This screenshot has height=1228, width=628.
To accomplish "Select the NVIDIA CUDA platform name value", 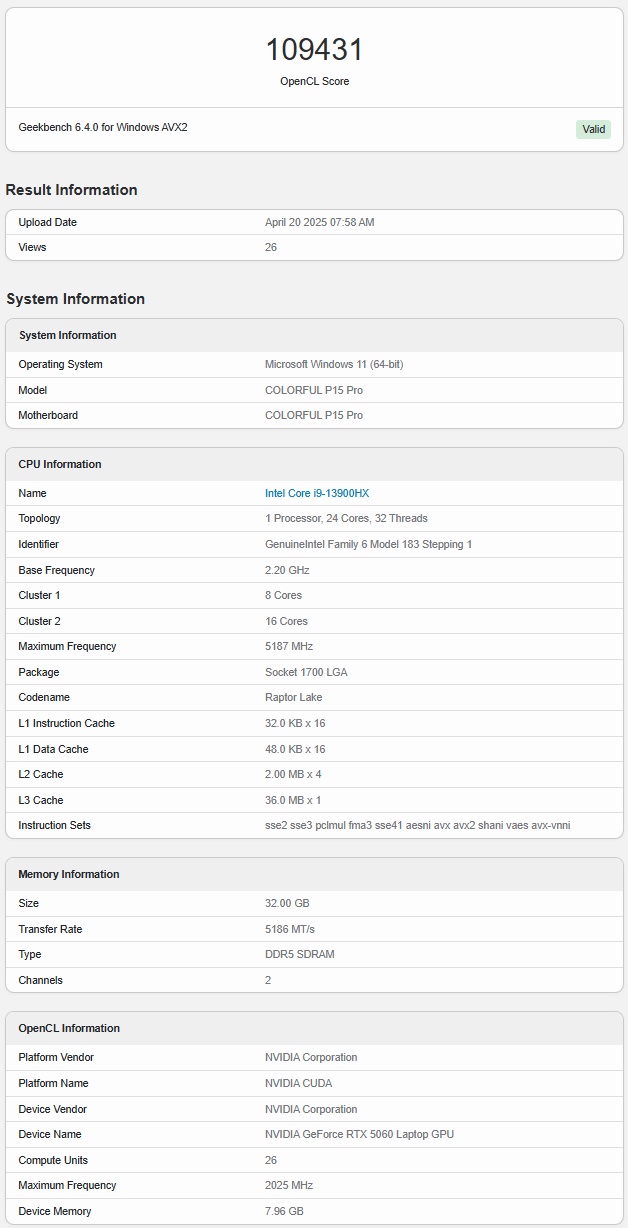I will [x=298, y=1083].
